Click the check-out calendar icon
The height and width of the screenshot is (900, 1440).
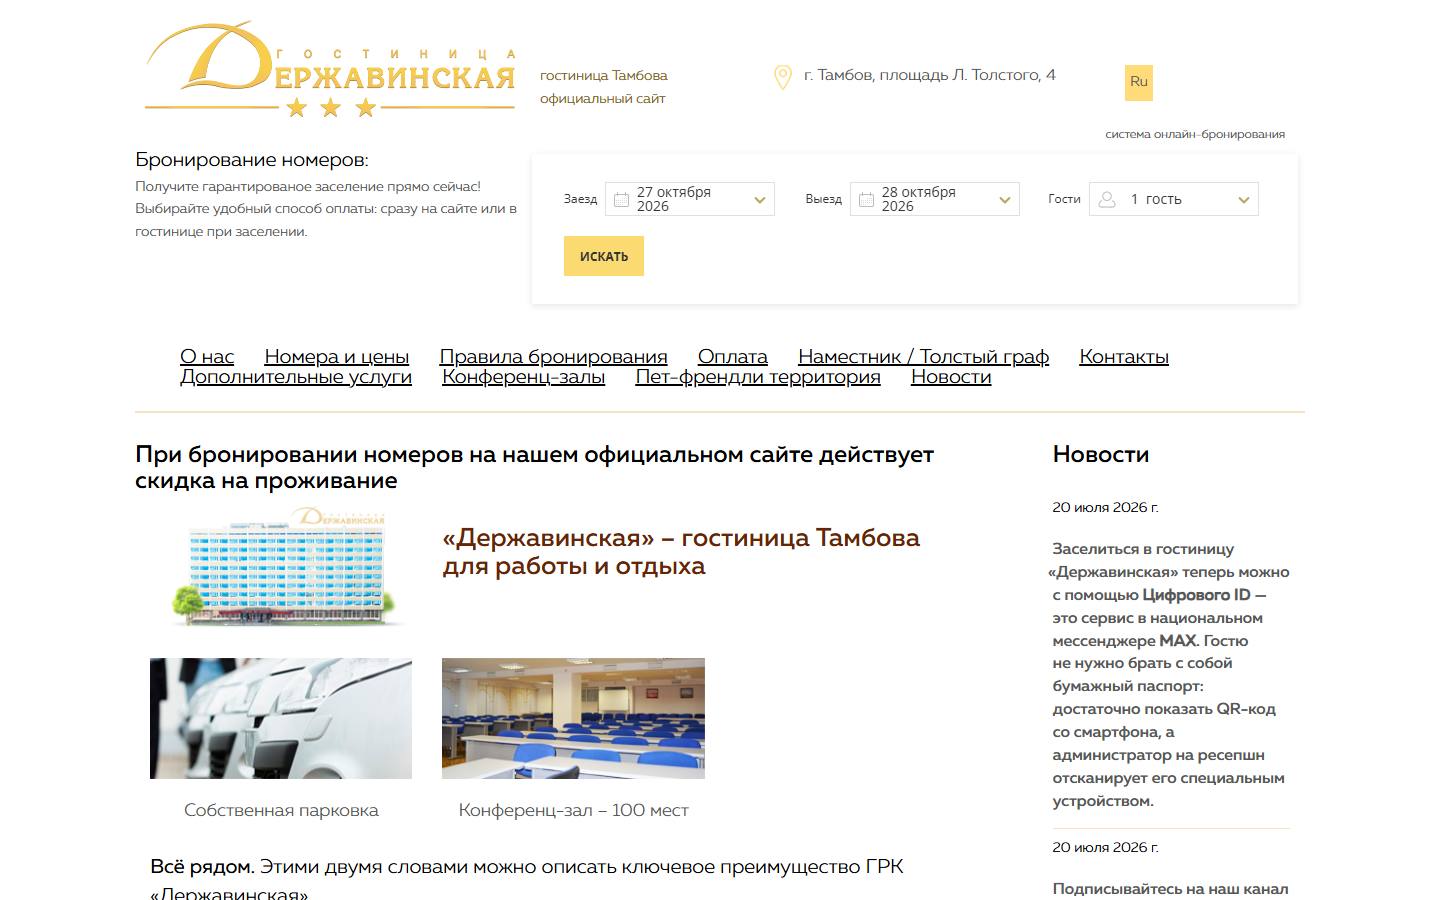(x=866, y=200)
